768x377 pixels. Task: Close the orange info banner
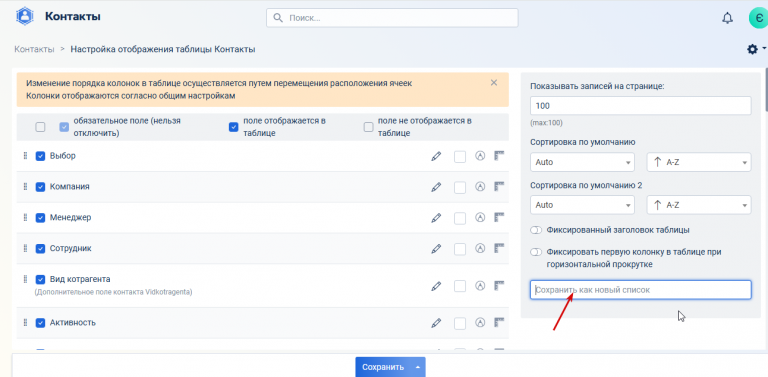(494, 83)
